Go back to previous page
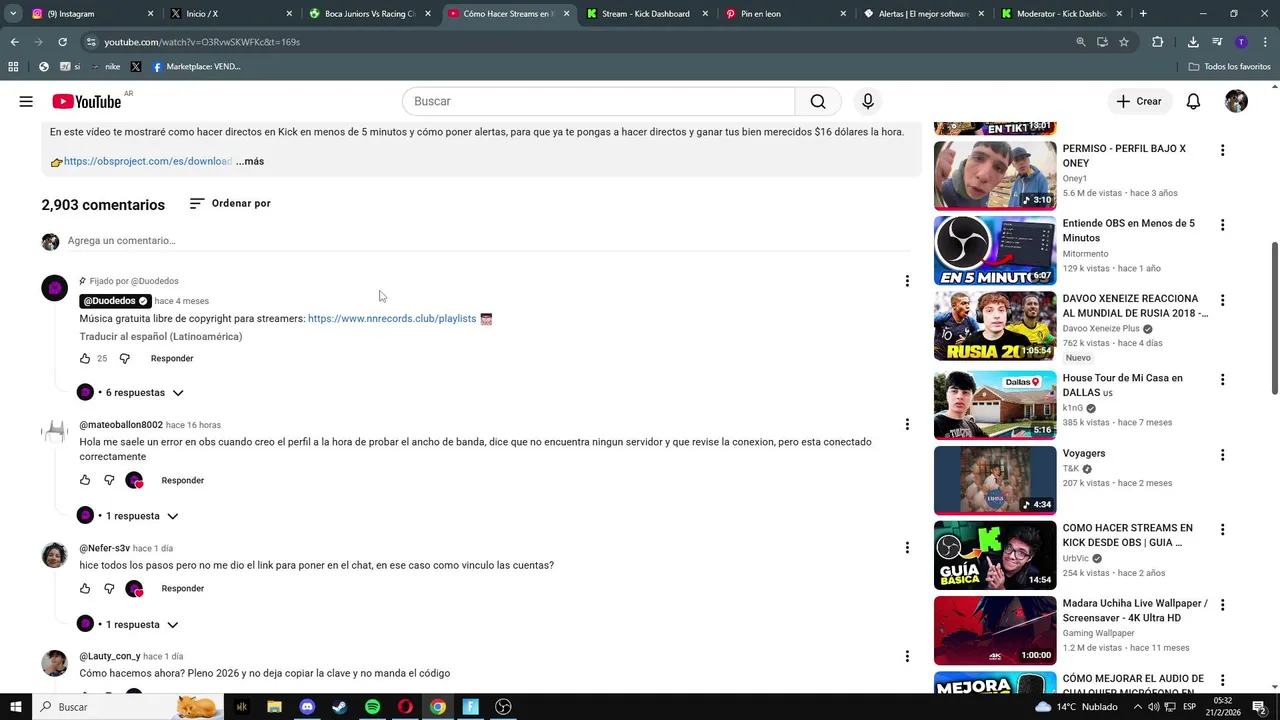Viewport: 1280px width, 720px height. tap(14, 42)
